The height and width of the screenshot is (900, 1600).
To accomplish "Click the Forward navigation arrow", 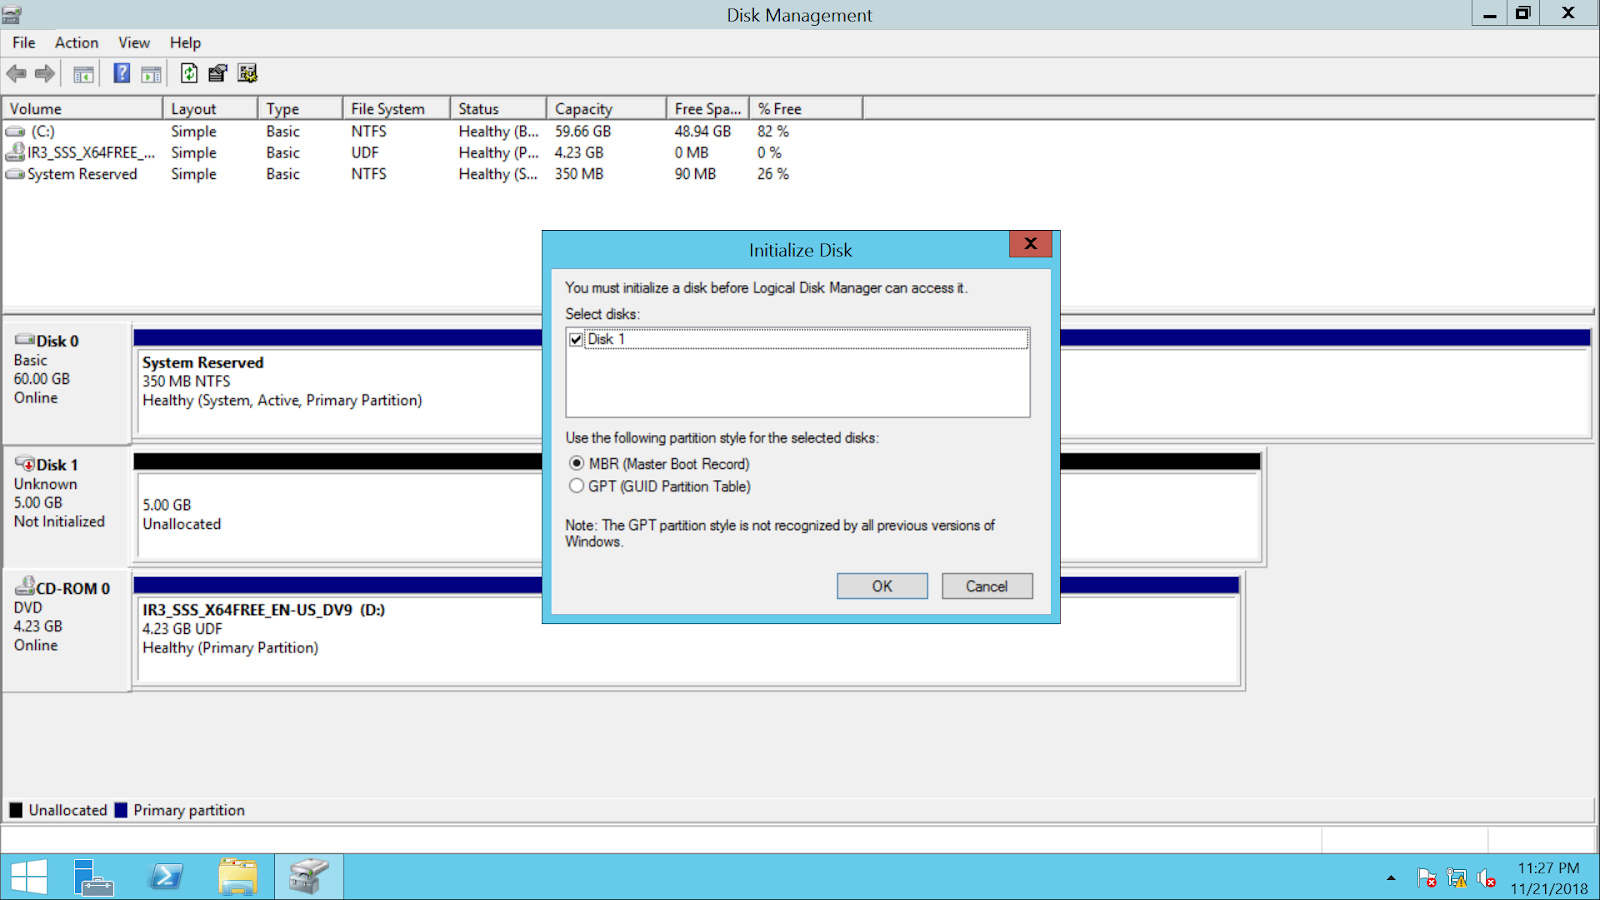I will 44,73.
